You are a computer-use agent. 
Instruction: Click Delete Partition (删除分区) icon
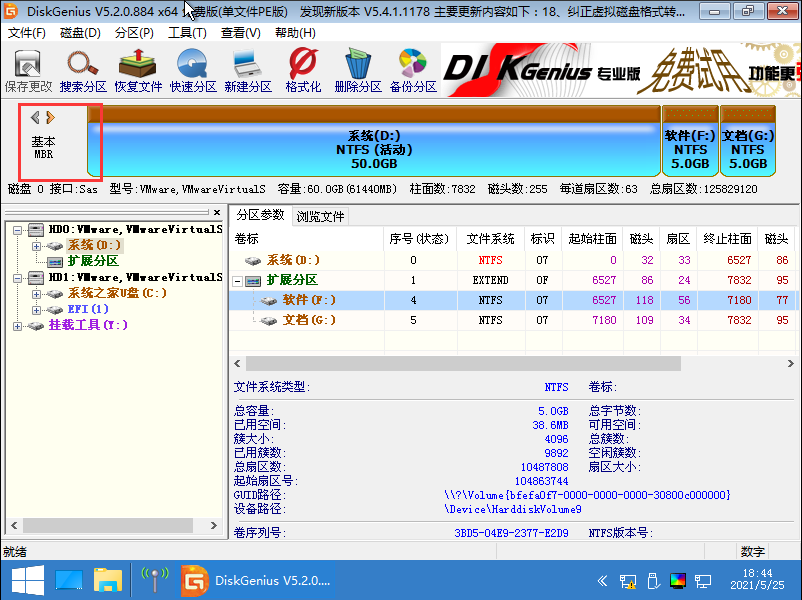(358, 71)
